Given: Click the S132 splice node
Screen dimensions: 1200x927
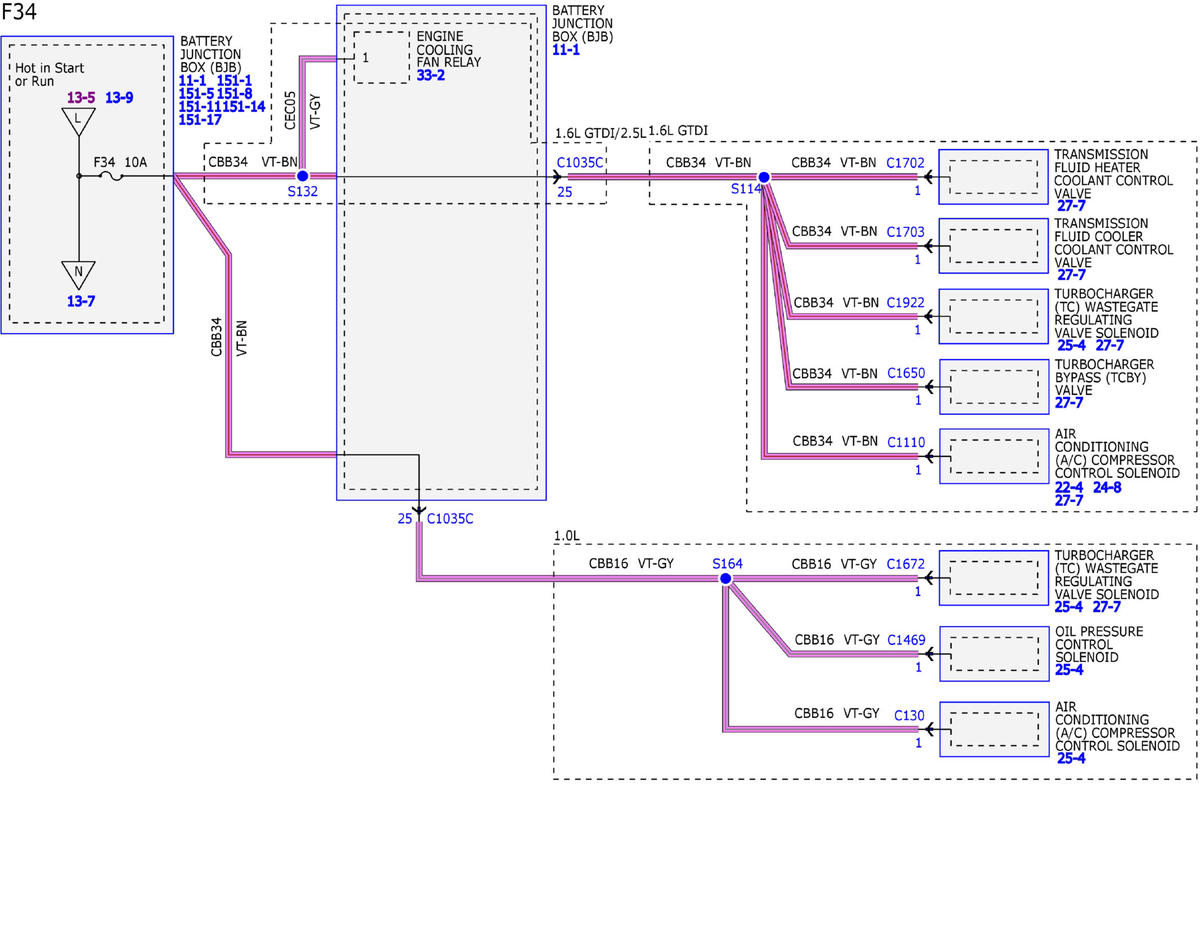Looking at the screenshot, I should pyautogui.click(x=302, y=176).
